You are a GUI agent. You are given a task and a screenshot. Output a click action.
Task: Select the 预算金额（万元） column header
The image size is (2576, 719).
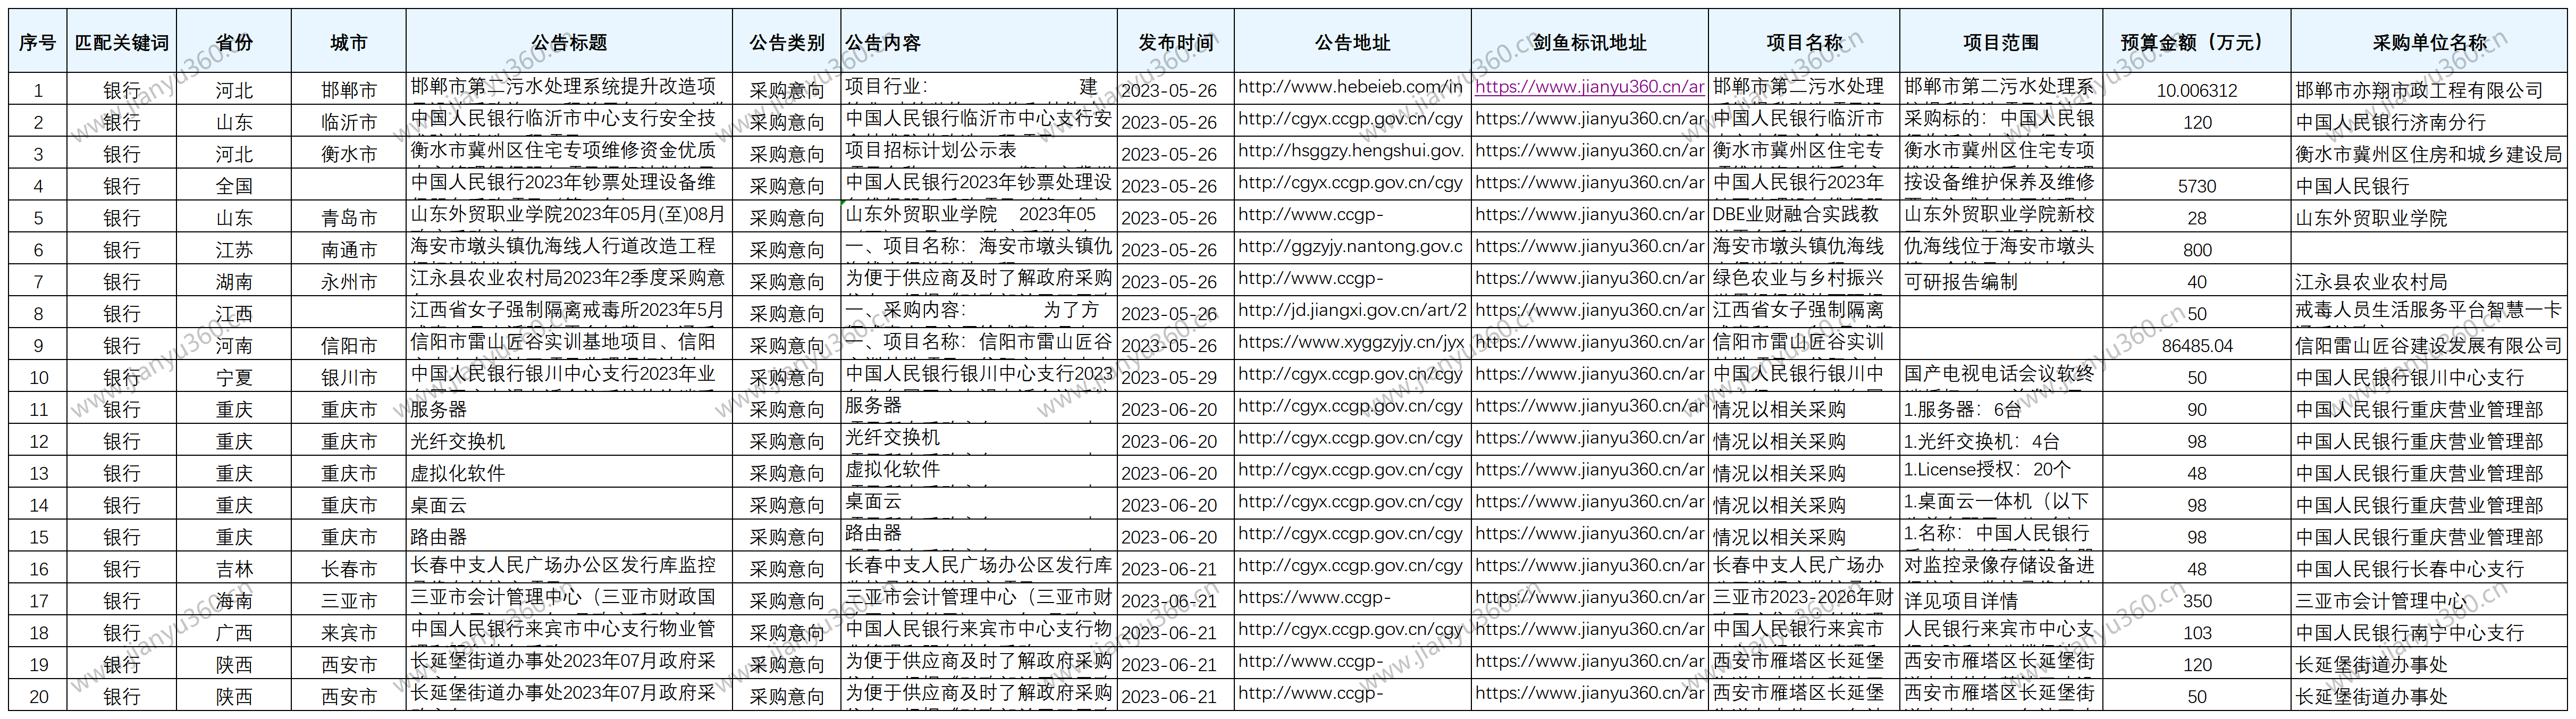click(2196, 42)
